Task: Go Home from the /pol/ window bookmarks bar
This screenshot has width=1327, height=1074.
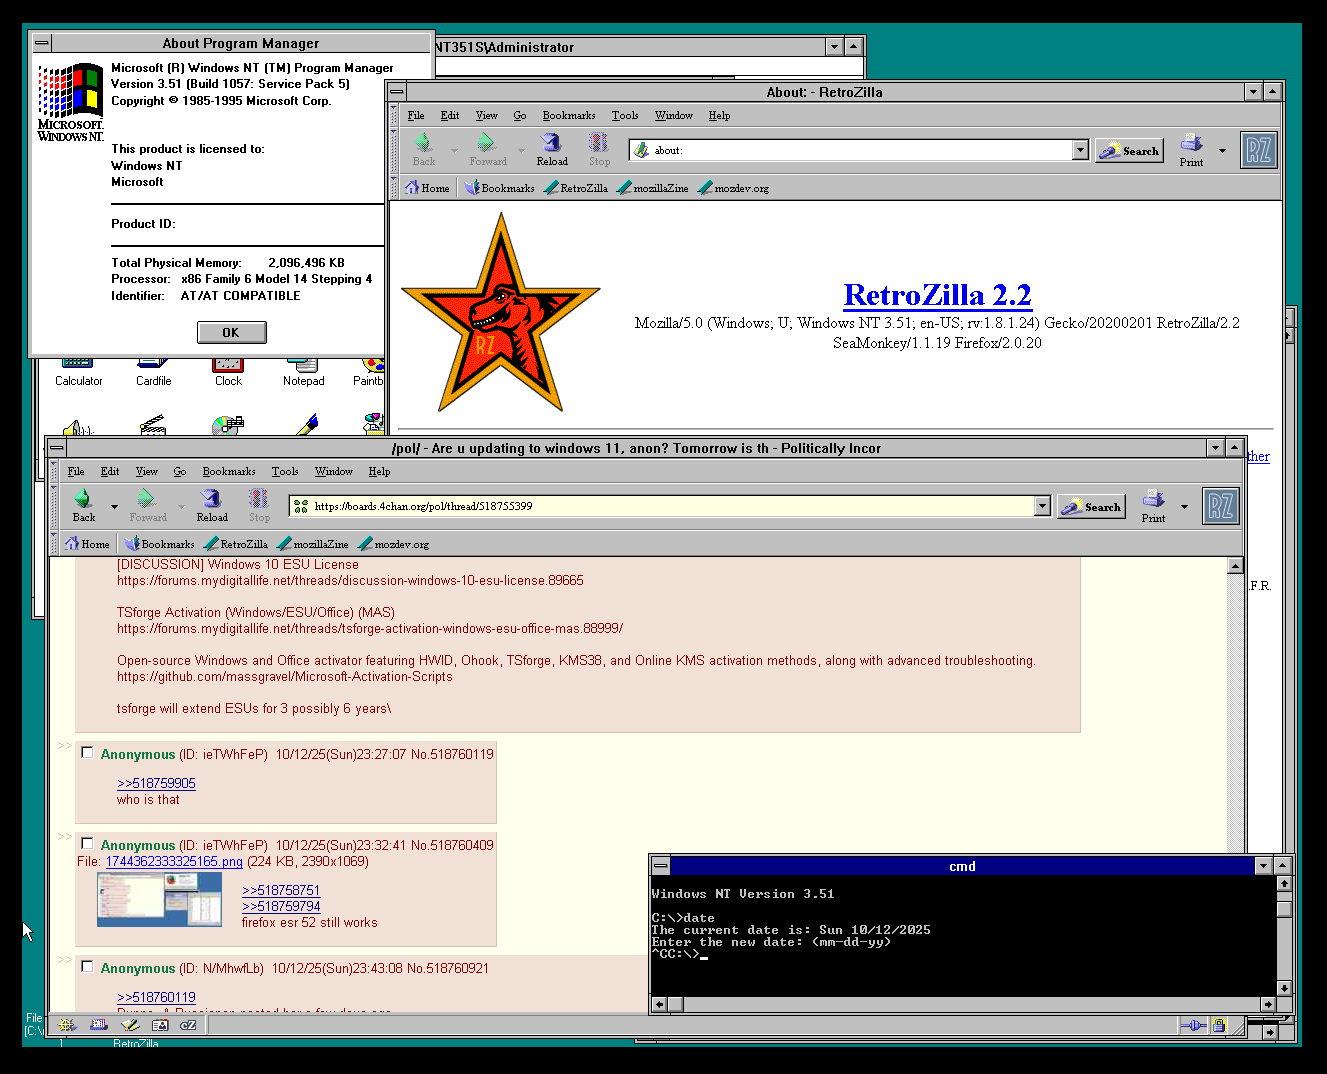Action: point(87,544)
